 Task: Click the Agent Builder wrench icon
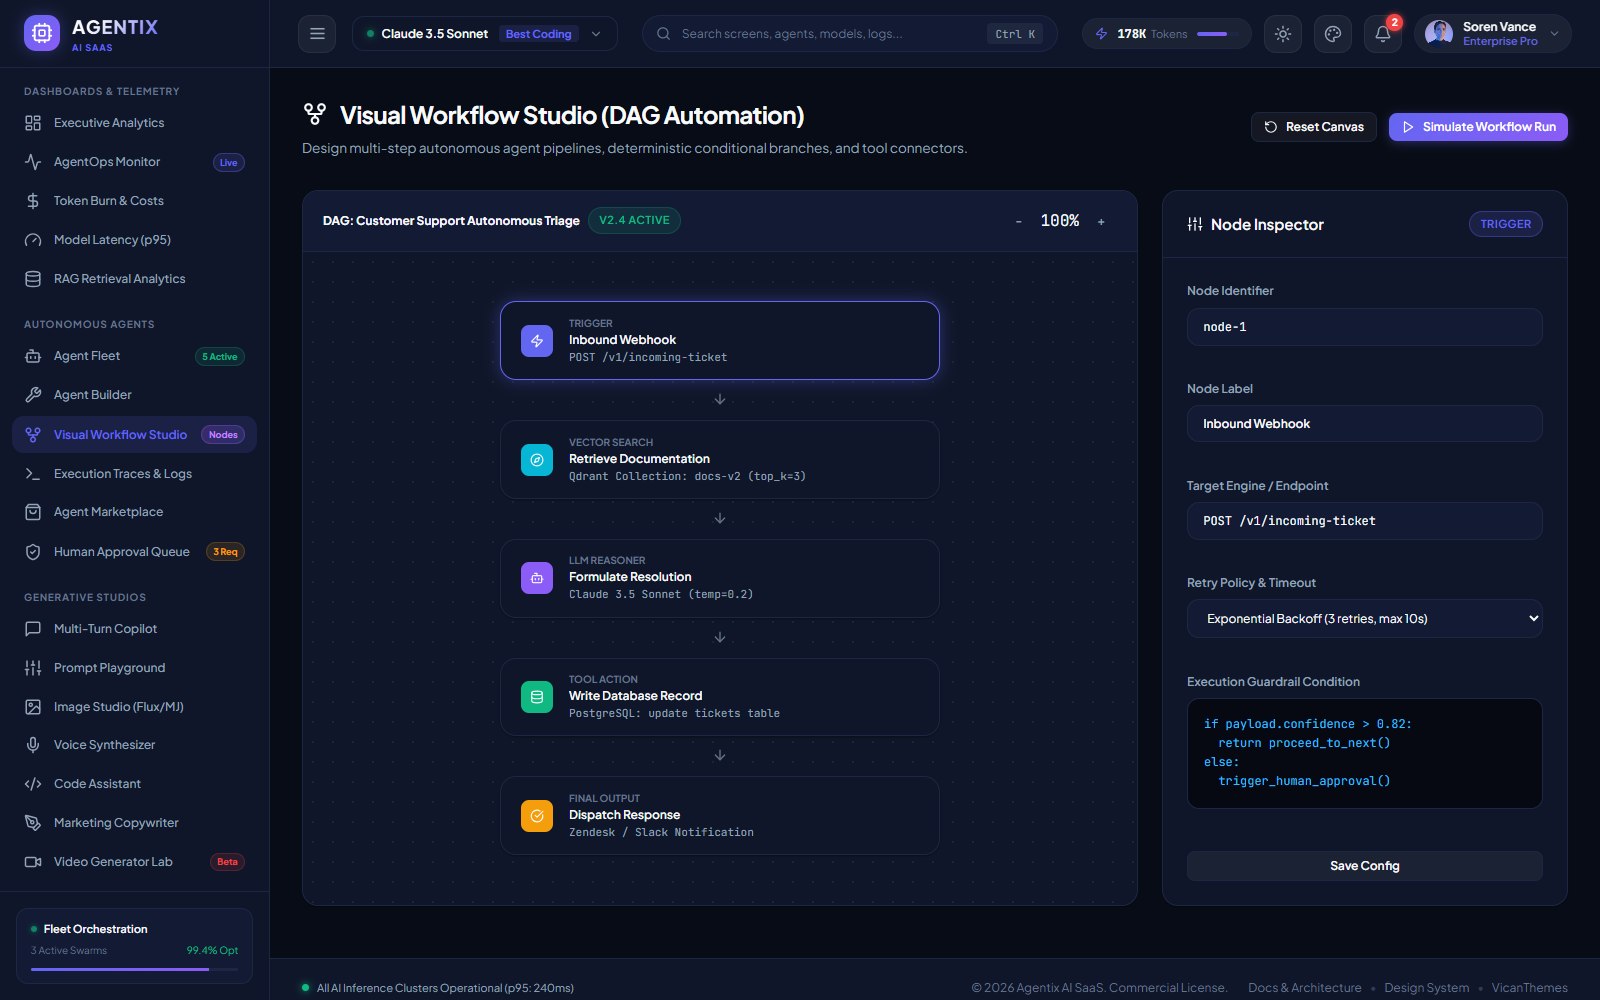click(x=33, y=395)
